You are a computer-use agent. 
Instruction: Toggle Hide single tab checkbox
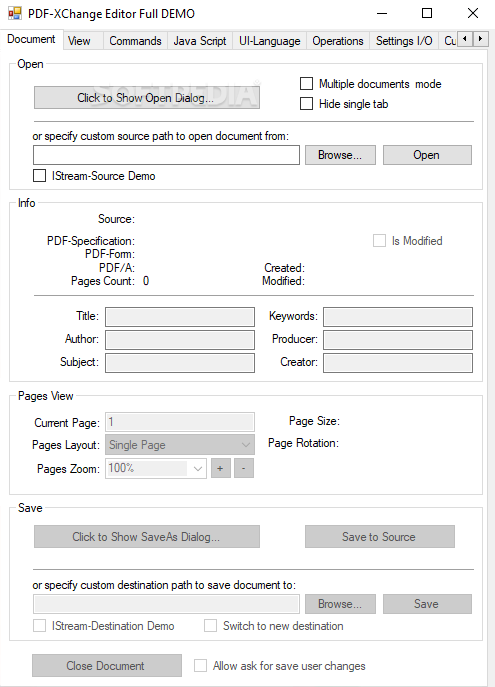306,104
